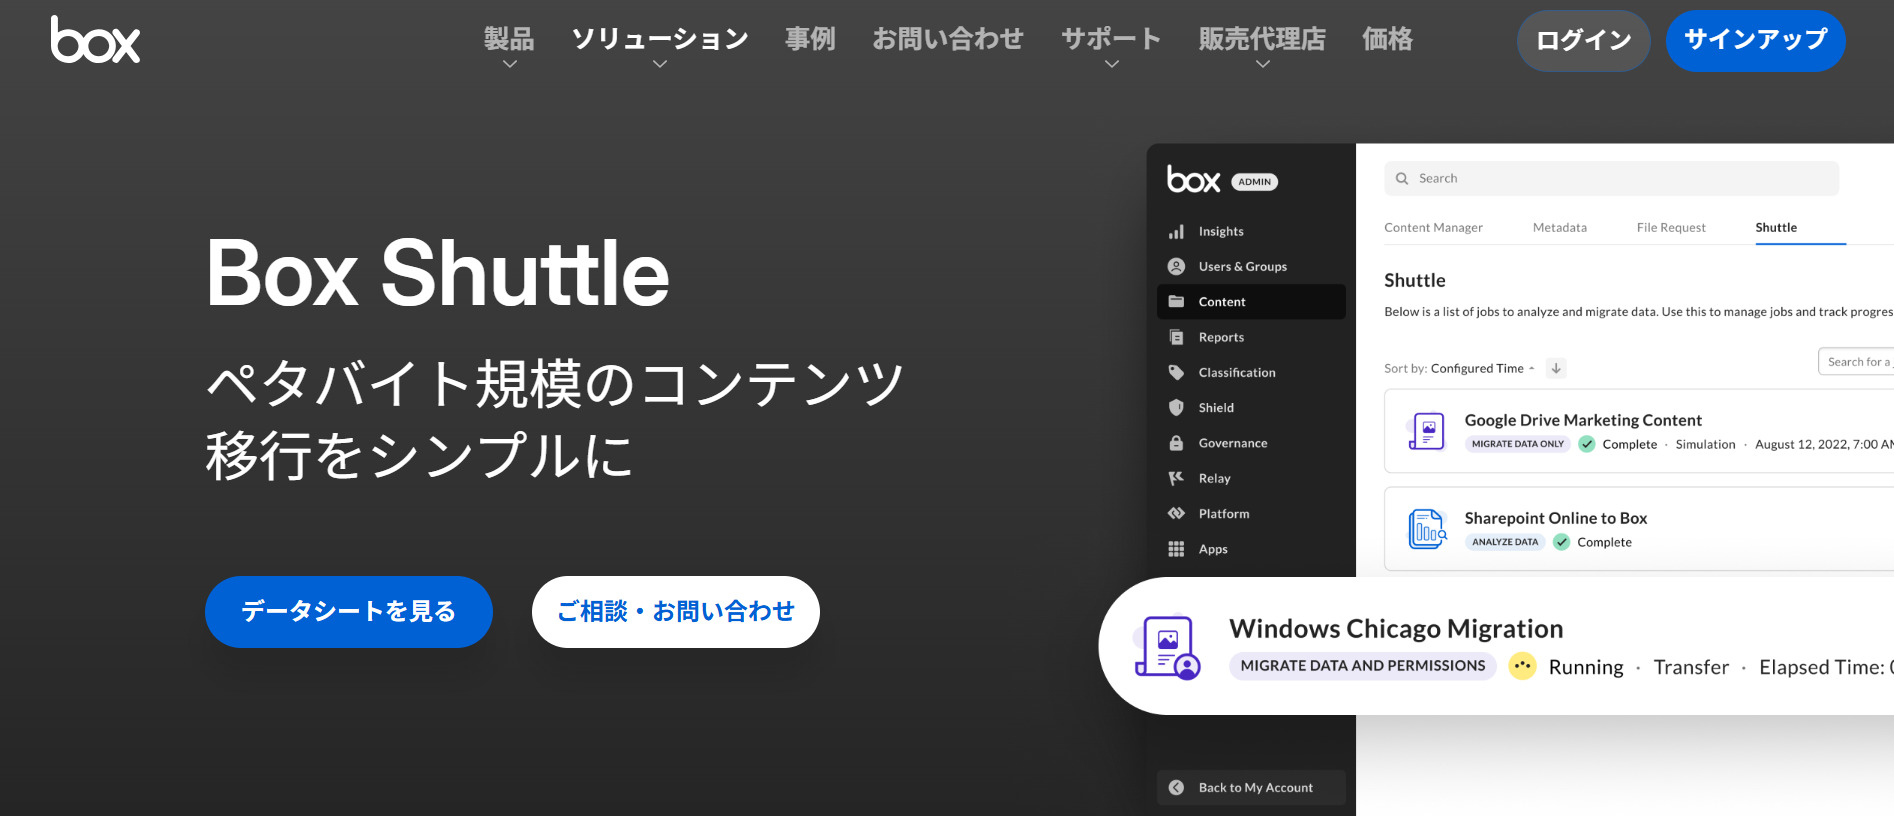Expand the 製品 menu chevron
The image size is (1894, 816).
pos(510,64)
